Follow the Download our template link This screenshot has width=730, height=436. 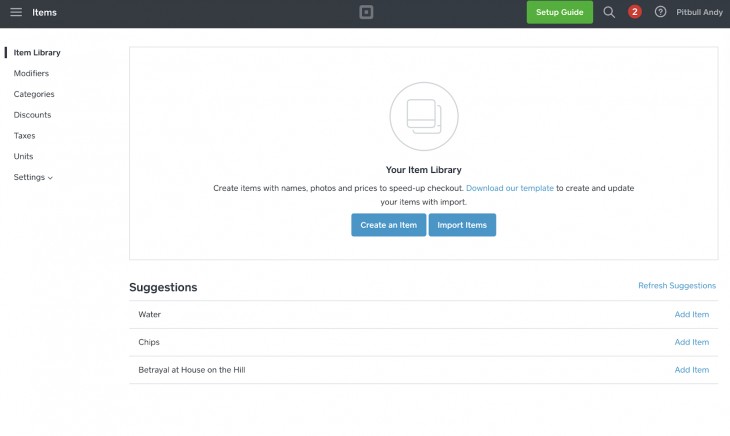(x=509, y=188)
